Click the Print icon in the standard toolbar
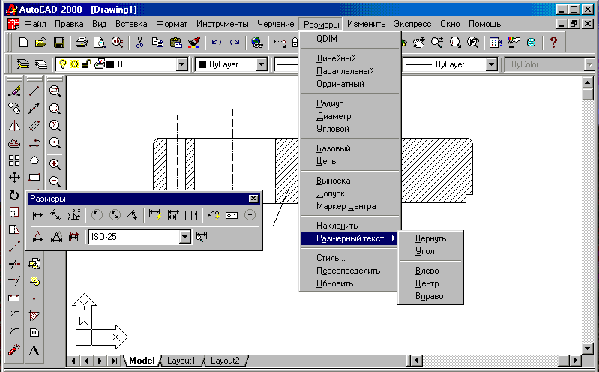This screenshot has width=599, height=372. tap(81, 42)
